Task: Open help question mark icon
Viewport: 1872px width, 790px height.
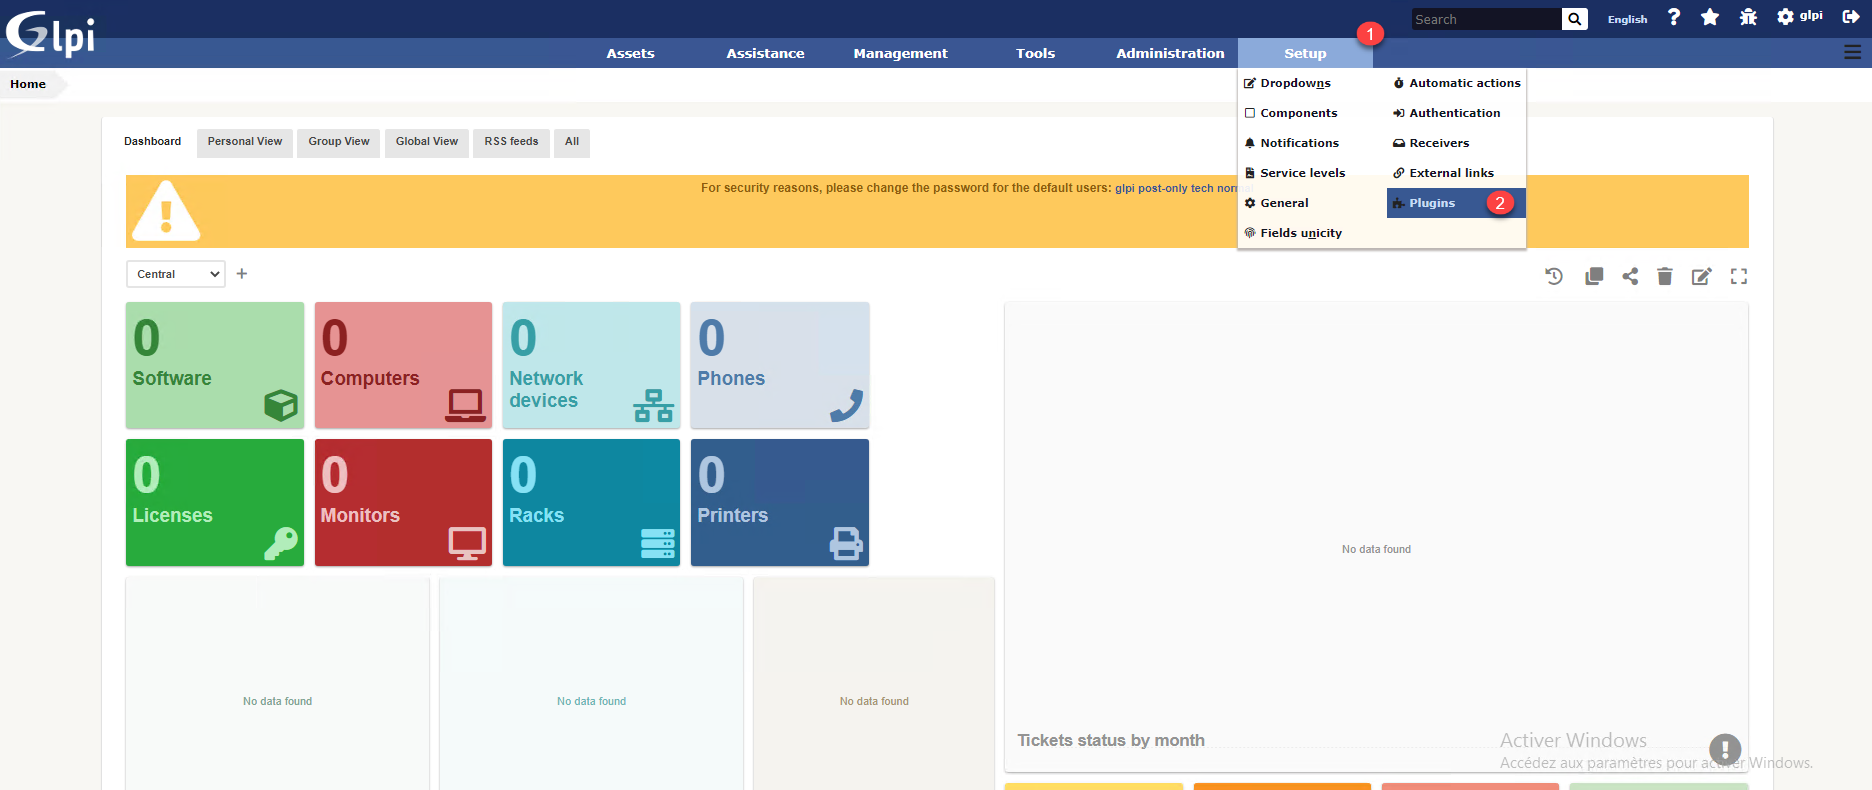Action: (1674, 17)
